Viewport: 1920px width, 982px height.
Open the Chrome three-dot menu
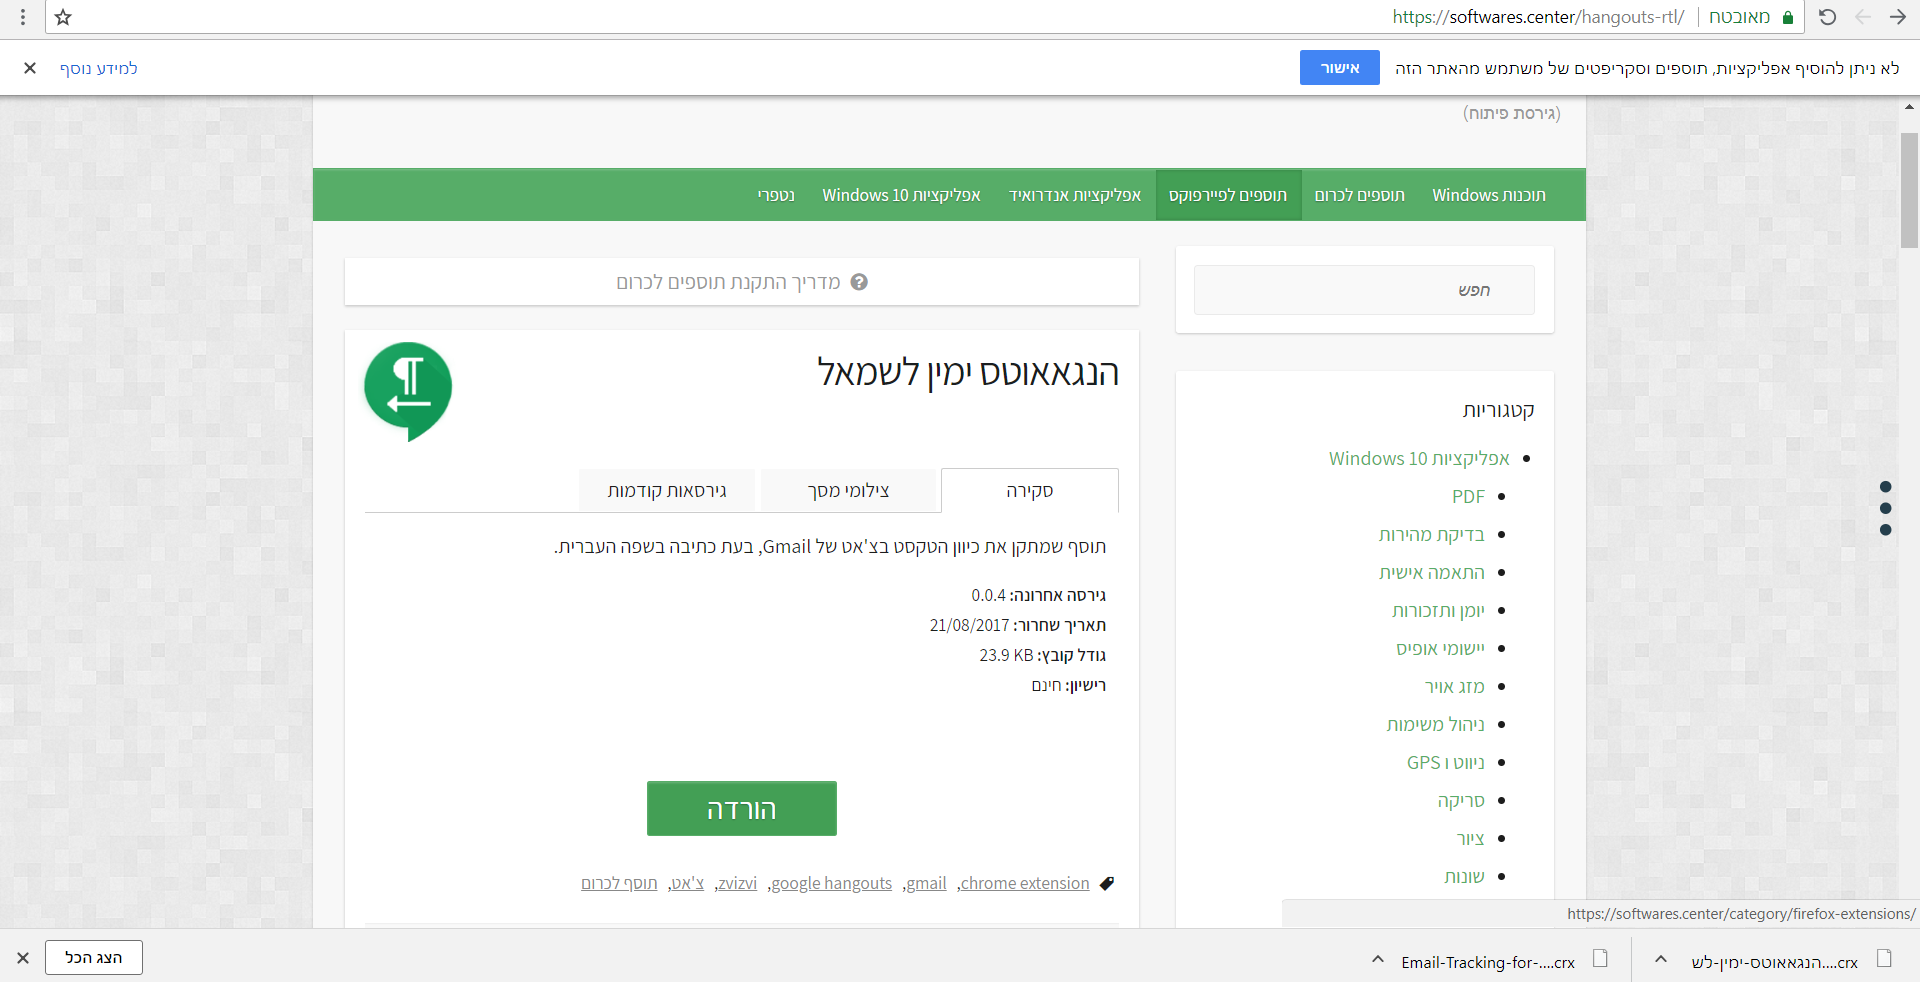(x=23, y=17)
